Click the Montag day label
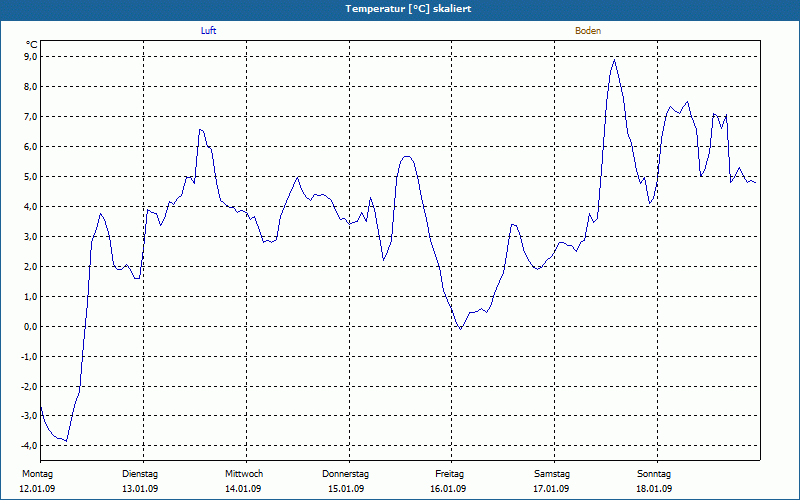The width and height of the screenshot is (800, 500). pos(37,474)
